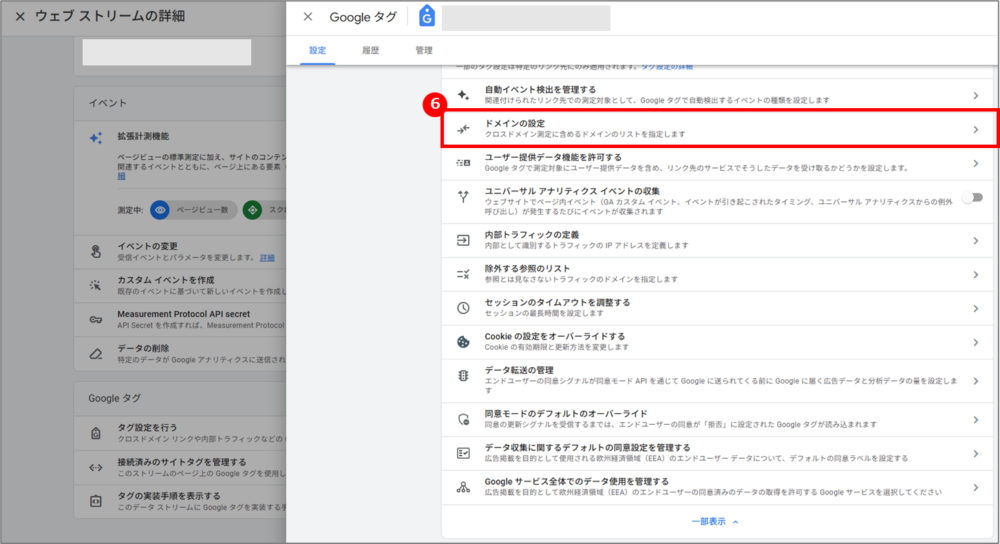Open データの削除 in background panel
This screenshot has width=1000, height=544.
[180, 353]
